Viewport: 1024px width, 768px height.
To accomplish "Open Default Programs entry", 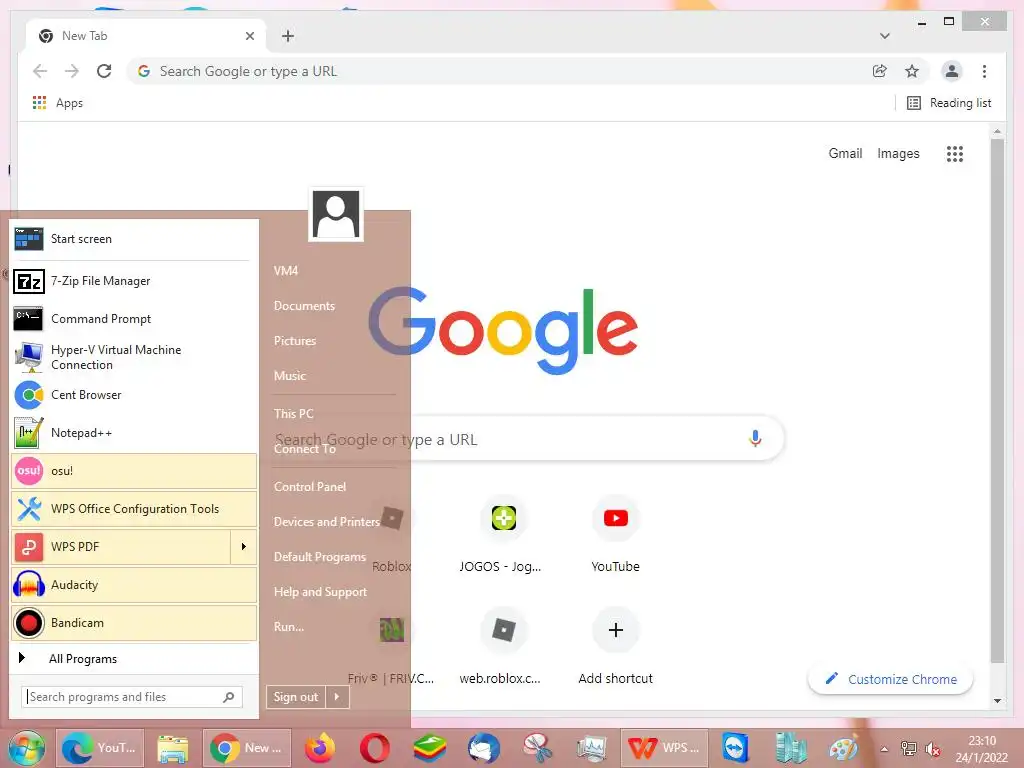I will 320,557.
